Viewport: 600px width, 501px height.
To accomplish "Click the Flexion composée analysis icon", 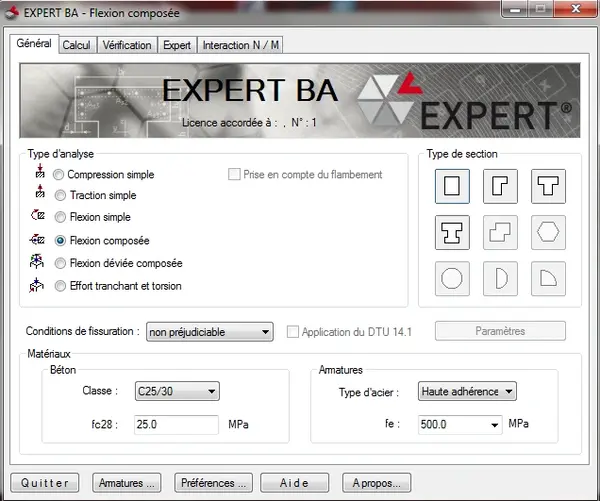I will (x=37, y=240).
